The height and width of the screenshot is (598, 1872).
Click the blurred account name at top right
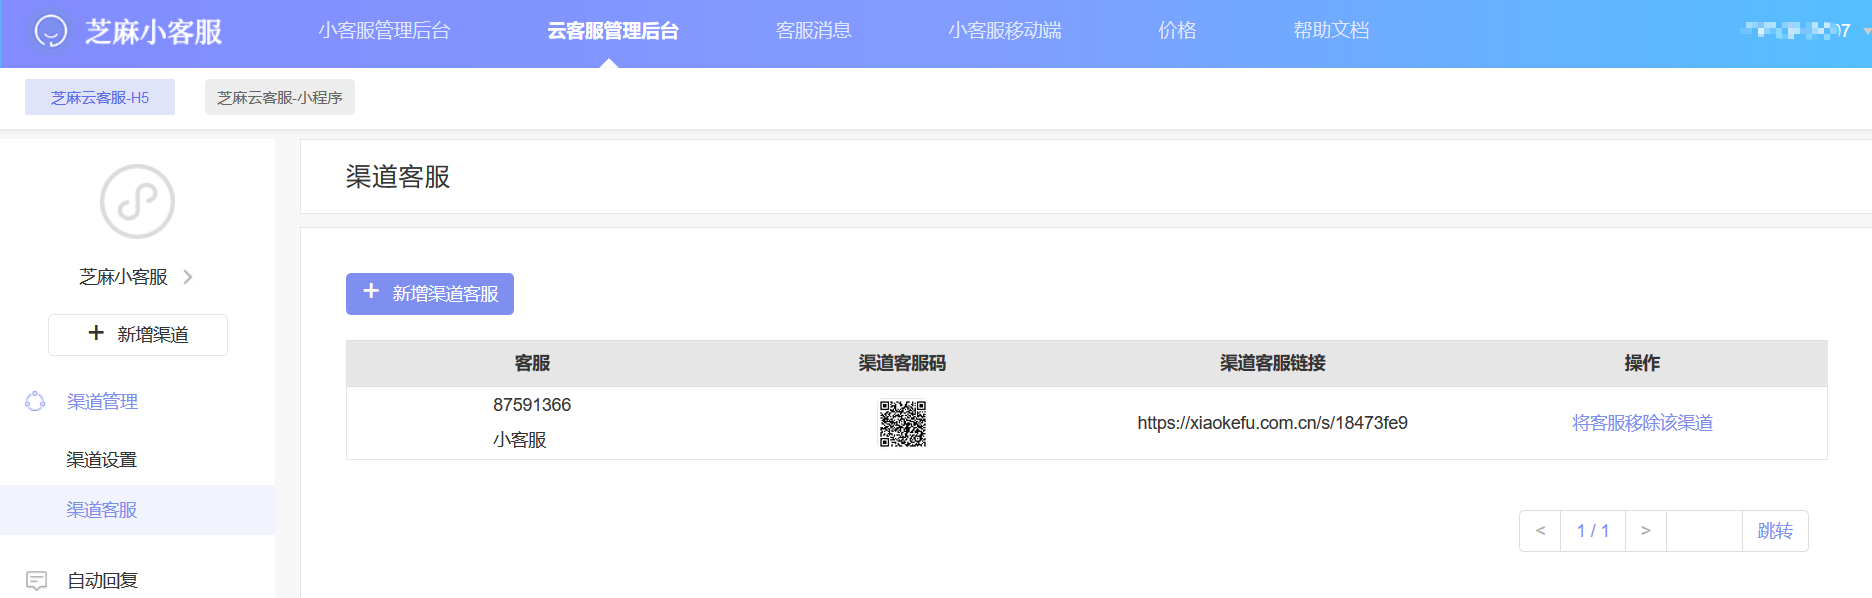[1795, 31]
